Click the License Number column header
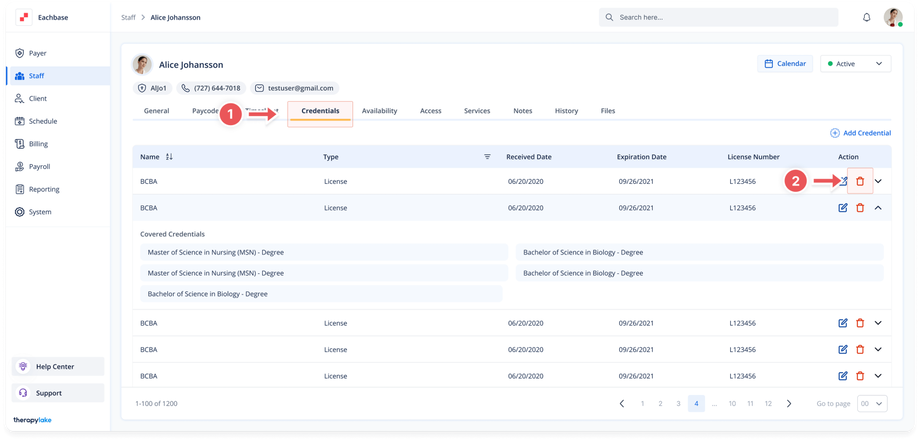Viewport: 920px width, 441px height. pos(753,157)
